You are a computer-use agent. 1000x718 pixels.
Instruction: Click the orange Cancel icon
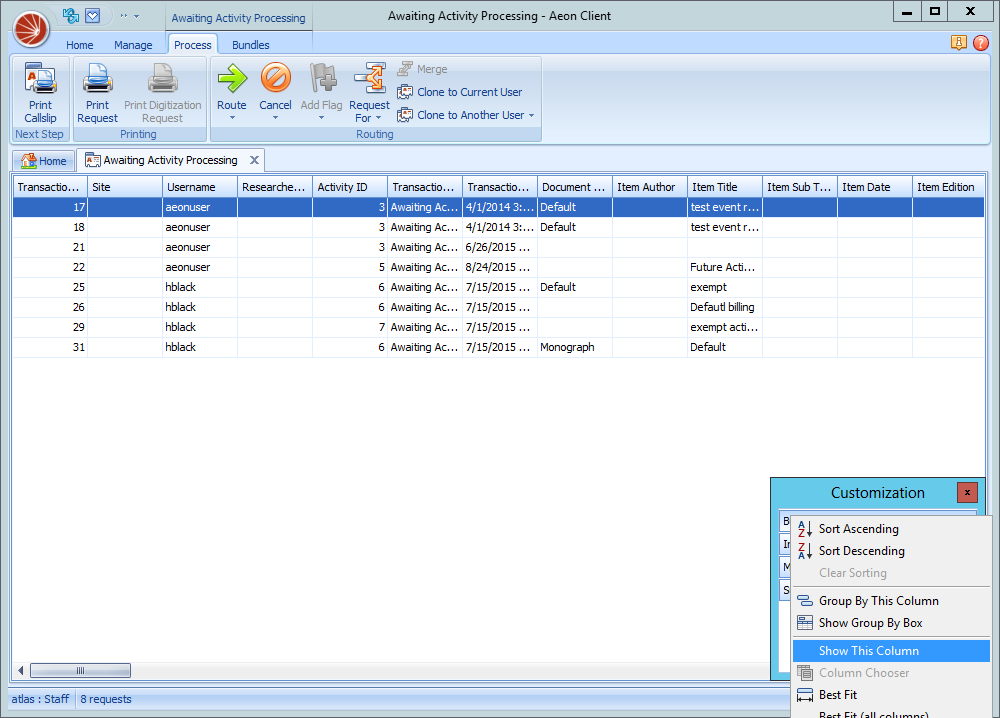275,79
